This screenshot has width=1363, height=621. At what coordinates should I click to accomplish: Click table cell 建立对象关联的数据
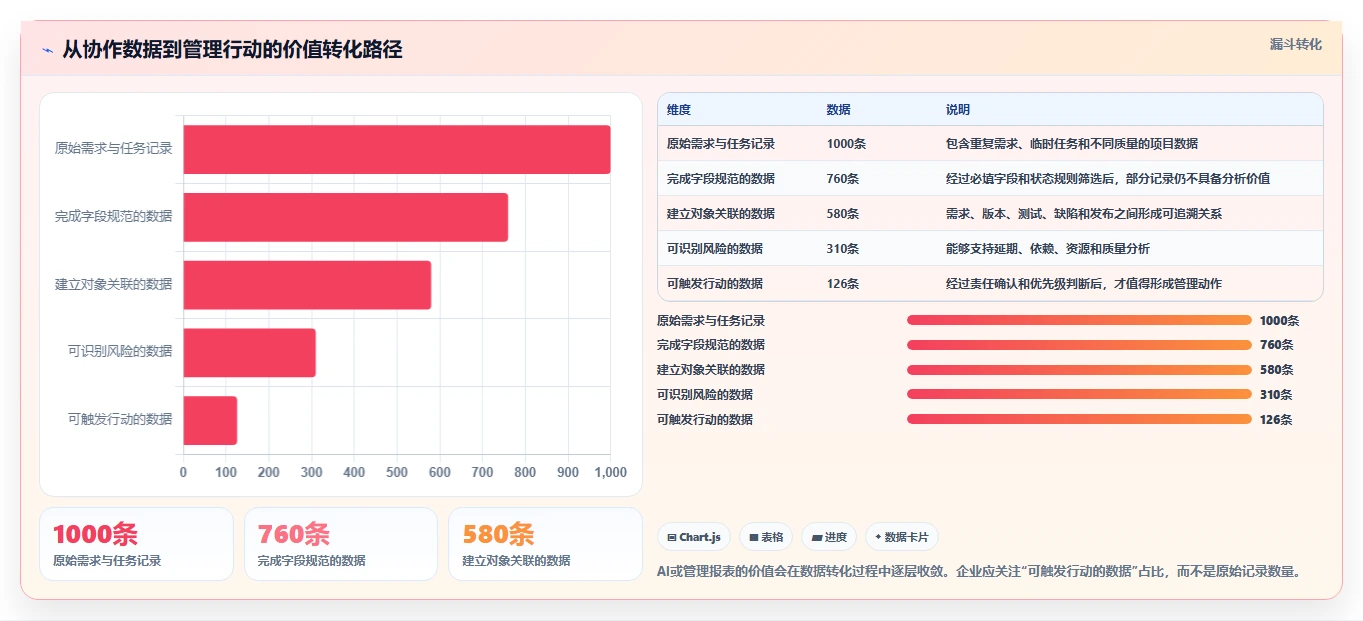(721, 214)
